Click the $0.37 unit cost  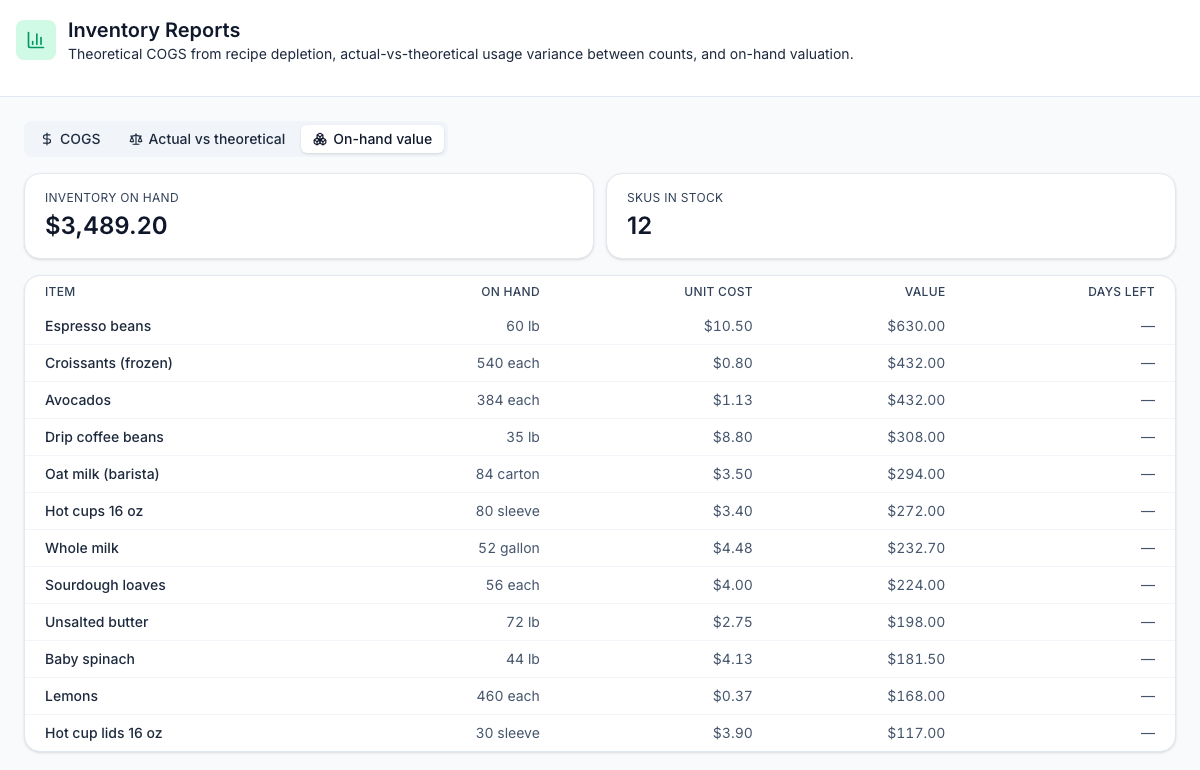(x=733, y=696)
